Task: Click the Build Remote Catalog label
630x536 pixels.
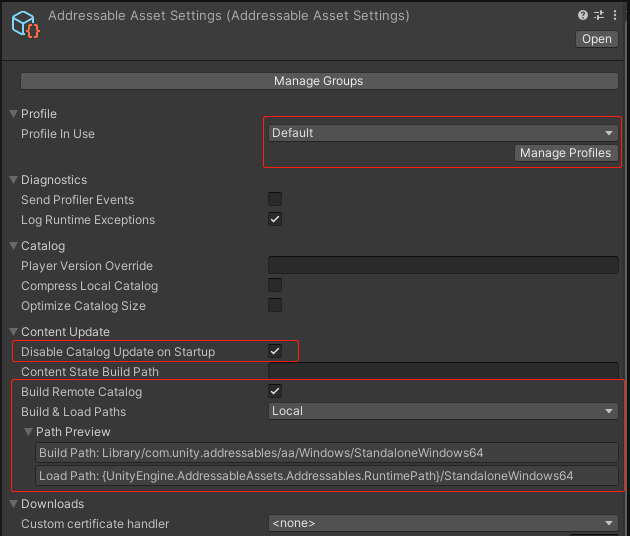Action: (82, 392)
